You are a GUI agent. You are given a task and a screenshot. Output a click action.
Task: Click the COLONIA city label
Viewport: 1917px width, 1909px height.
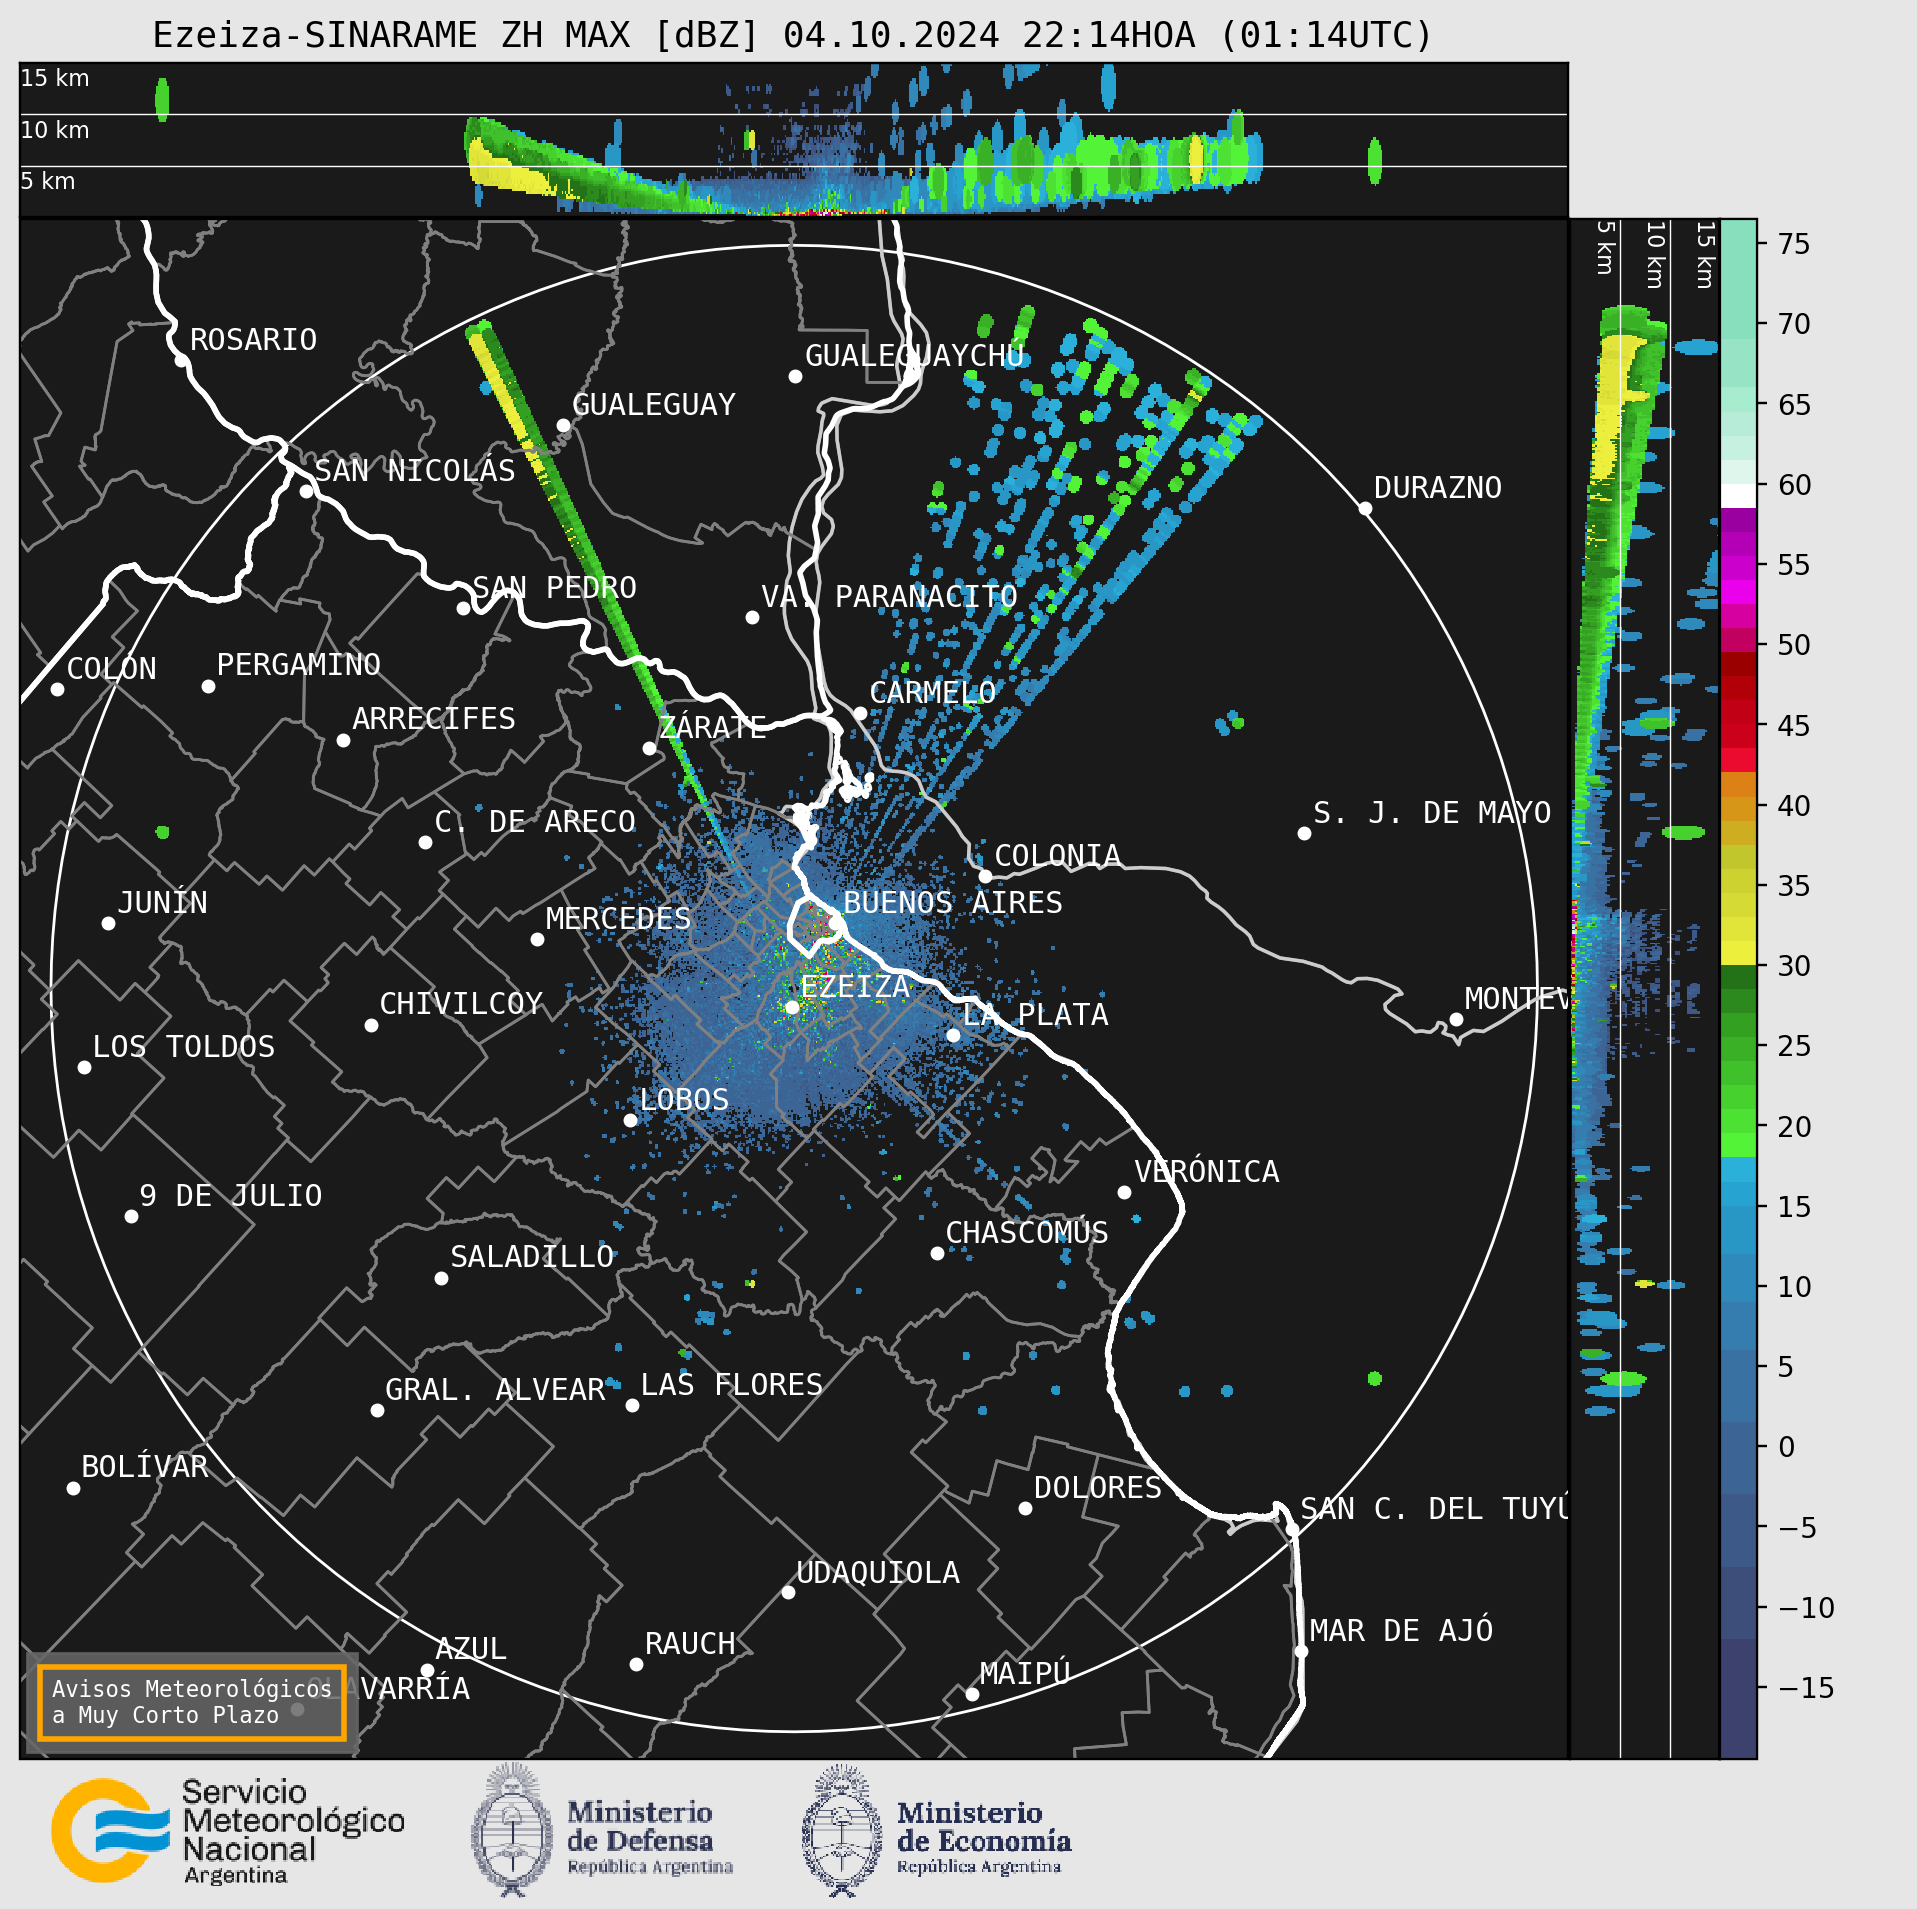tap(1057, 856)
